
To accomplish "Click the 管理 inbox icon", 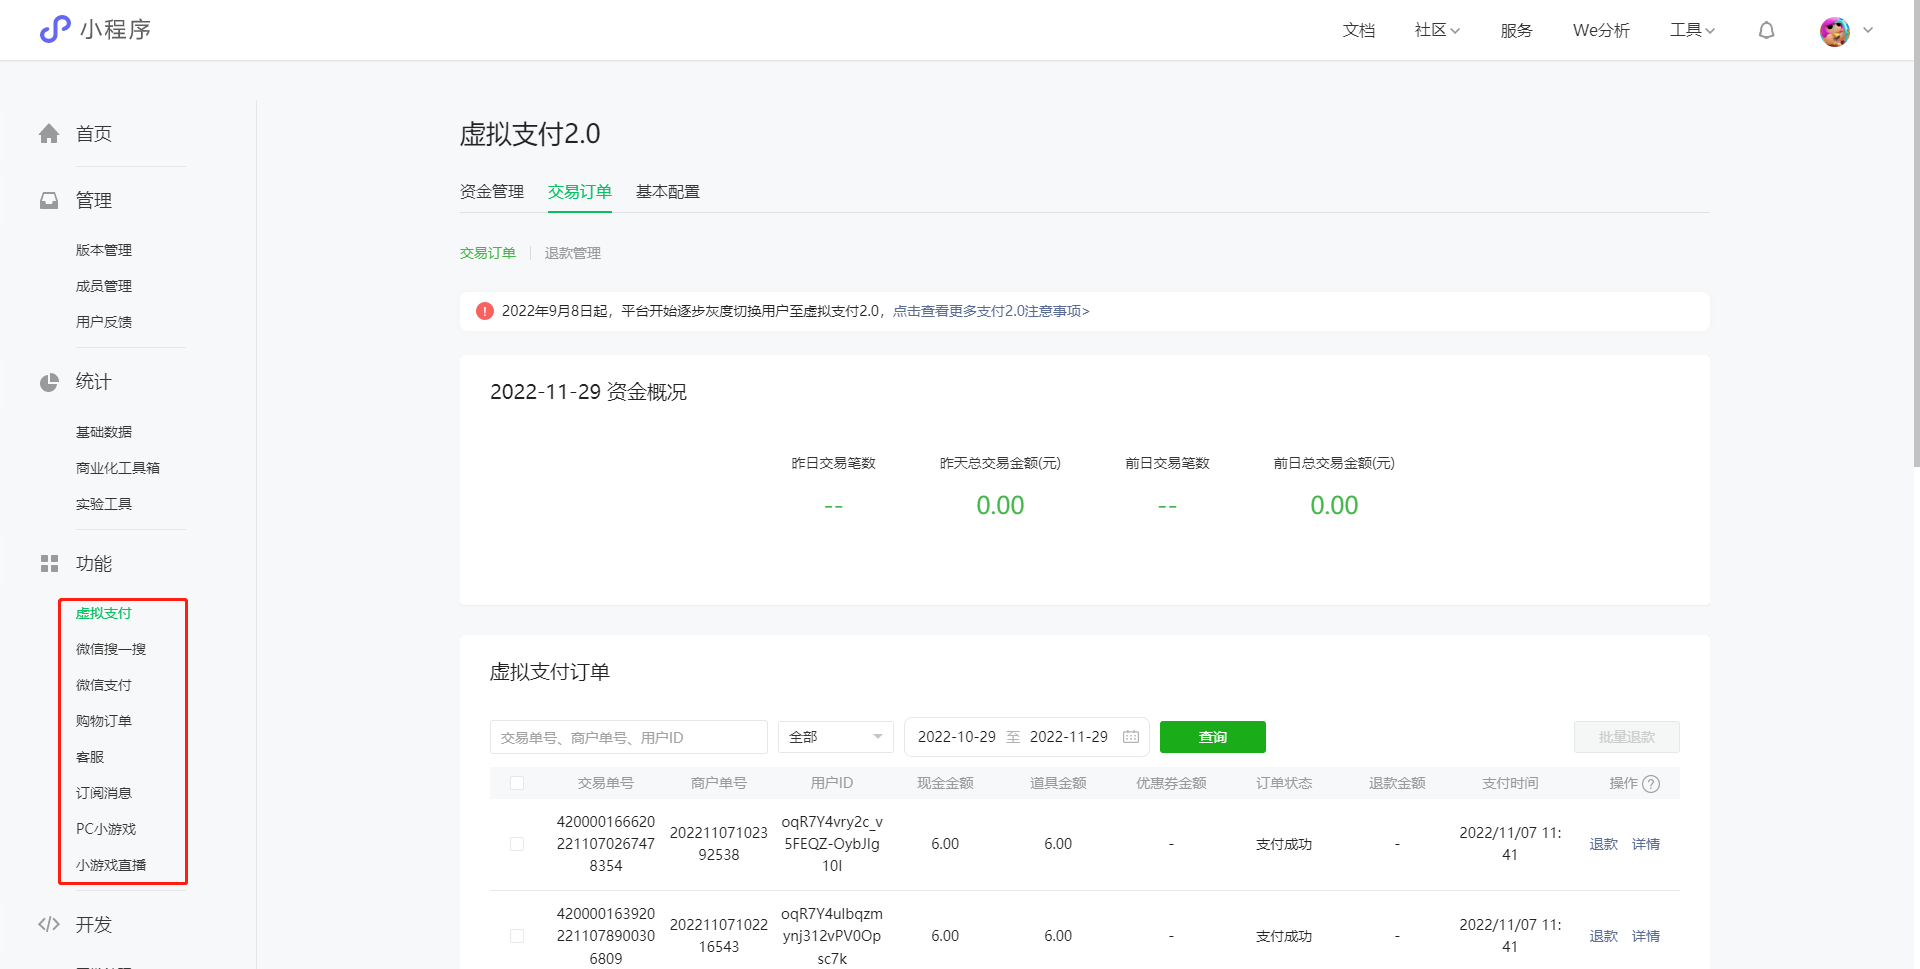I will [49, 200].
